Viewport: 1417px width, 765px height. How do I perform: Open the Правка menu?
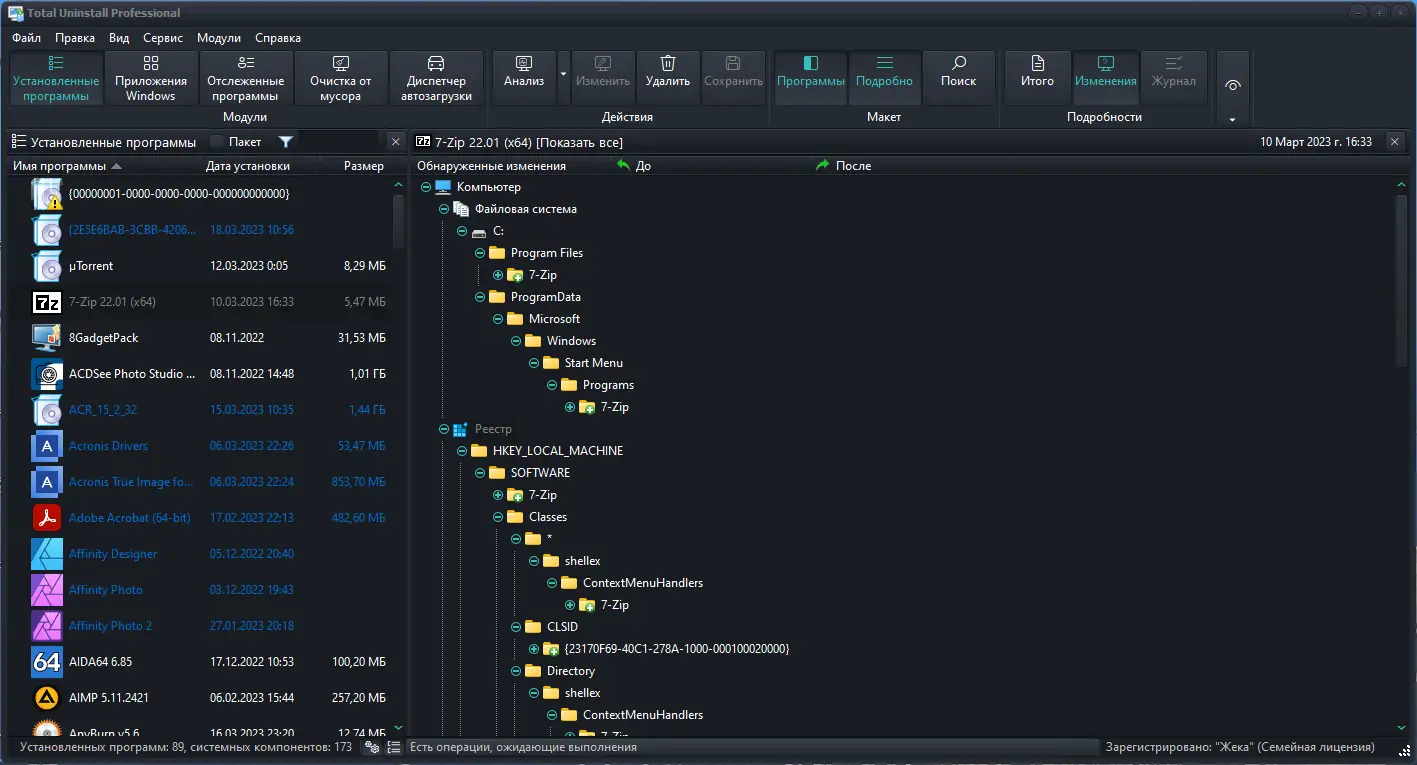click(x=75, y=38)
